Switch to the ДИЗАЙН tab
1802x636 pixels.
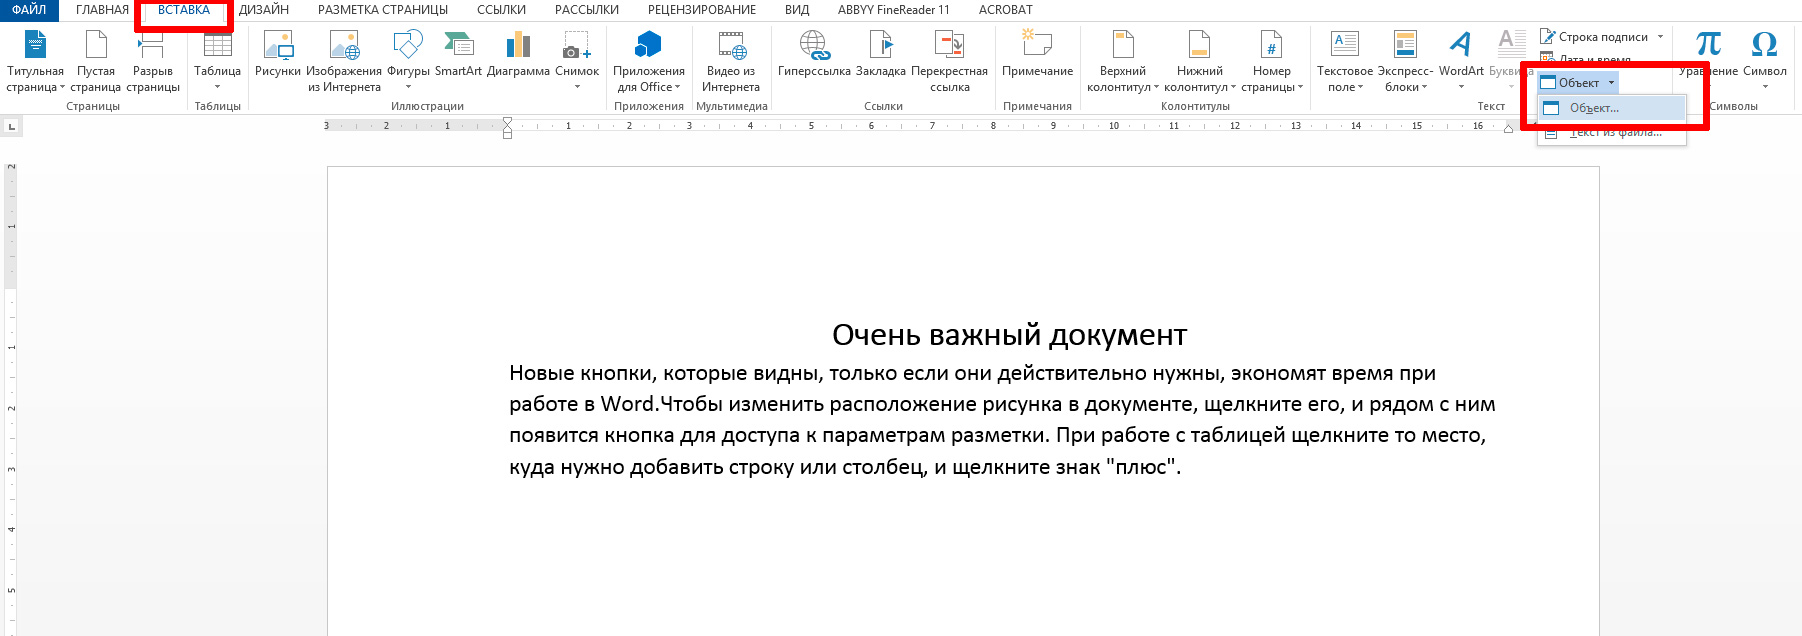(264, 10)
